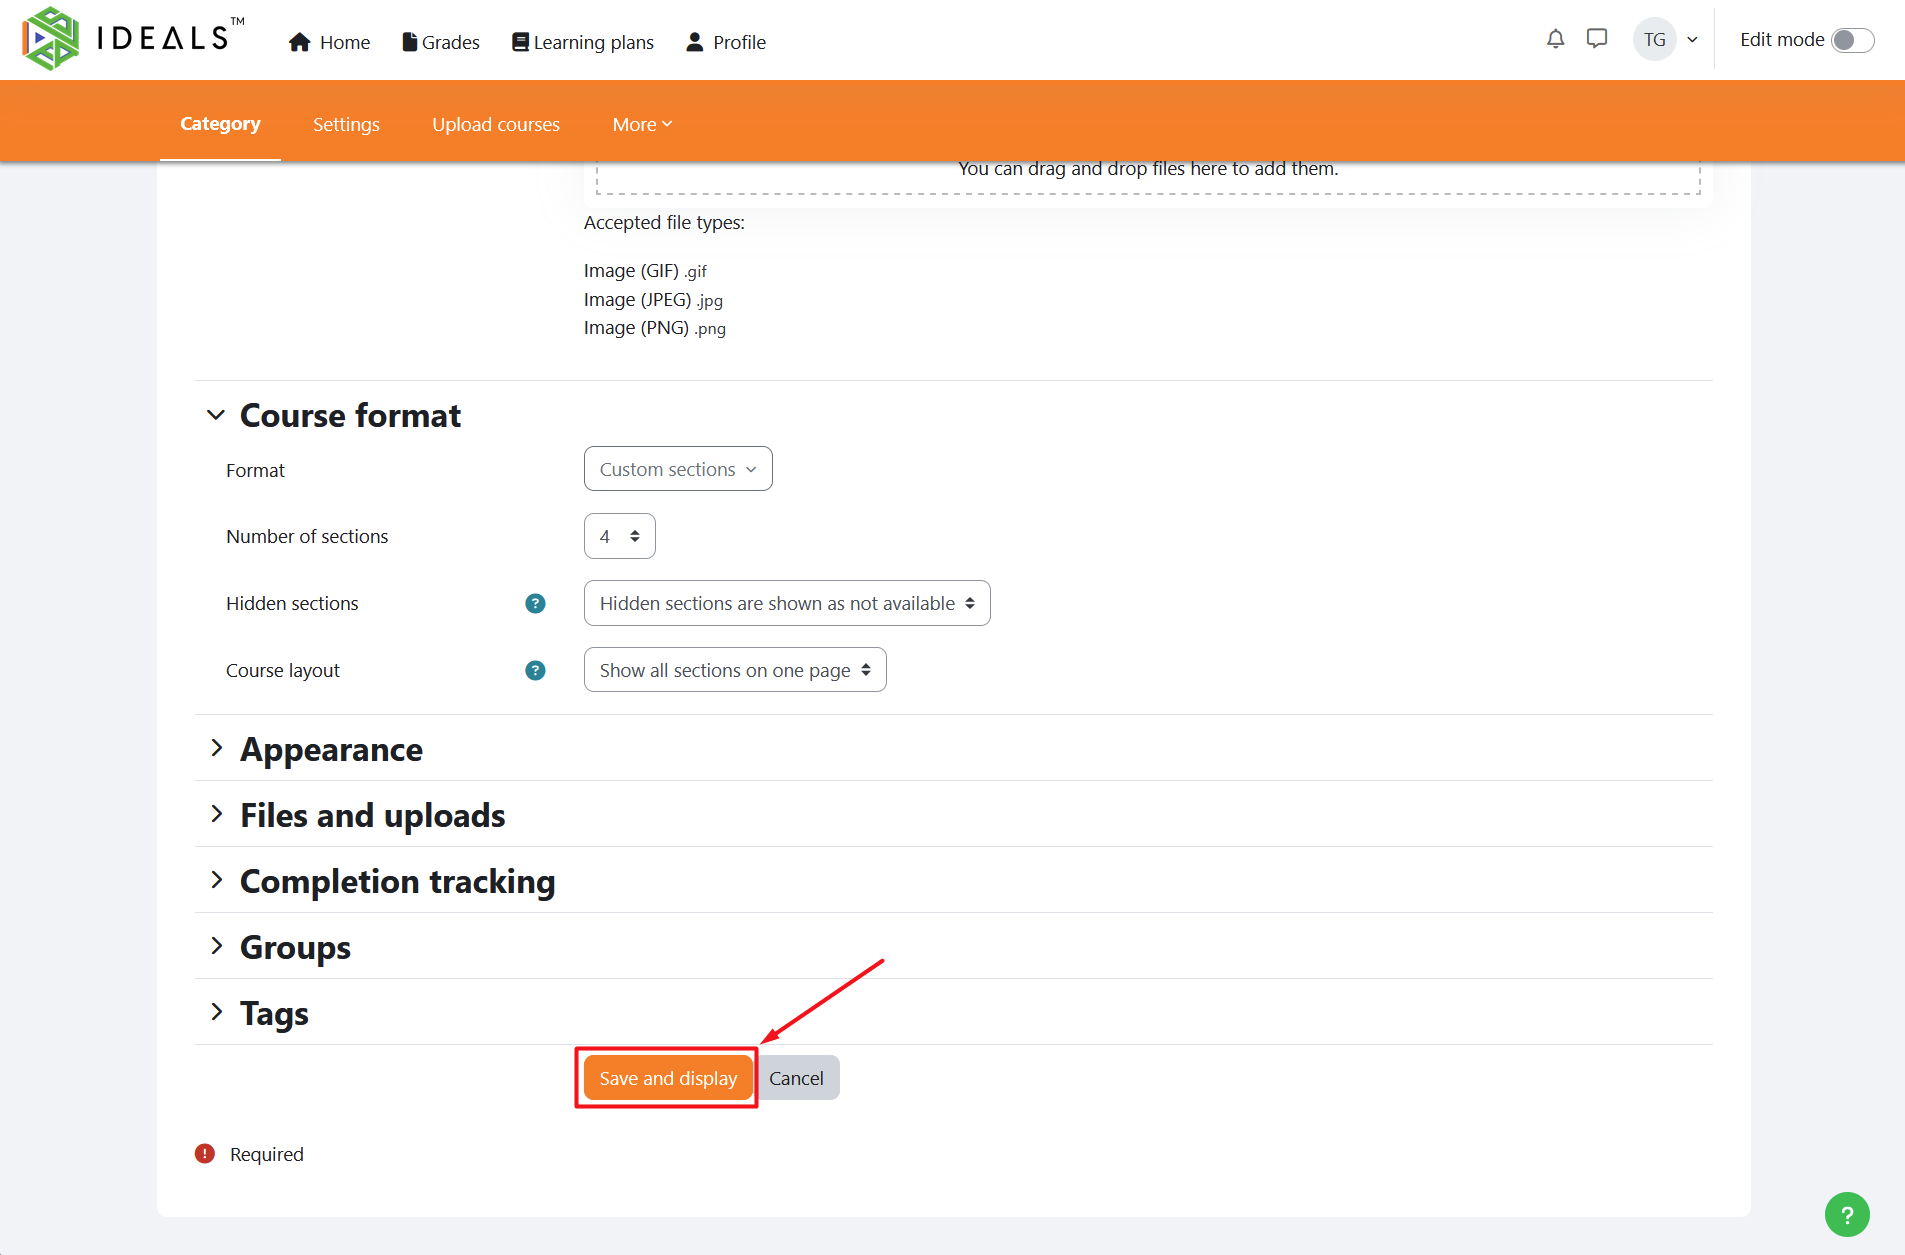The image size is (1905, 1255).
Task: Expand the Appearance section
Action: click(x=331, y=749)
